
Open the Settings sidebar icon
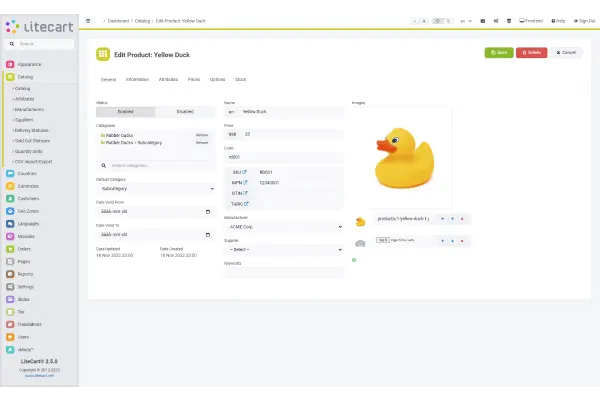10,286
